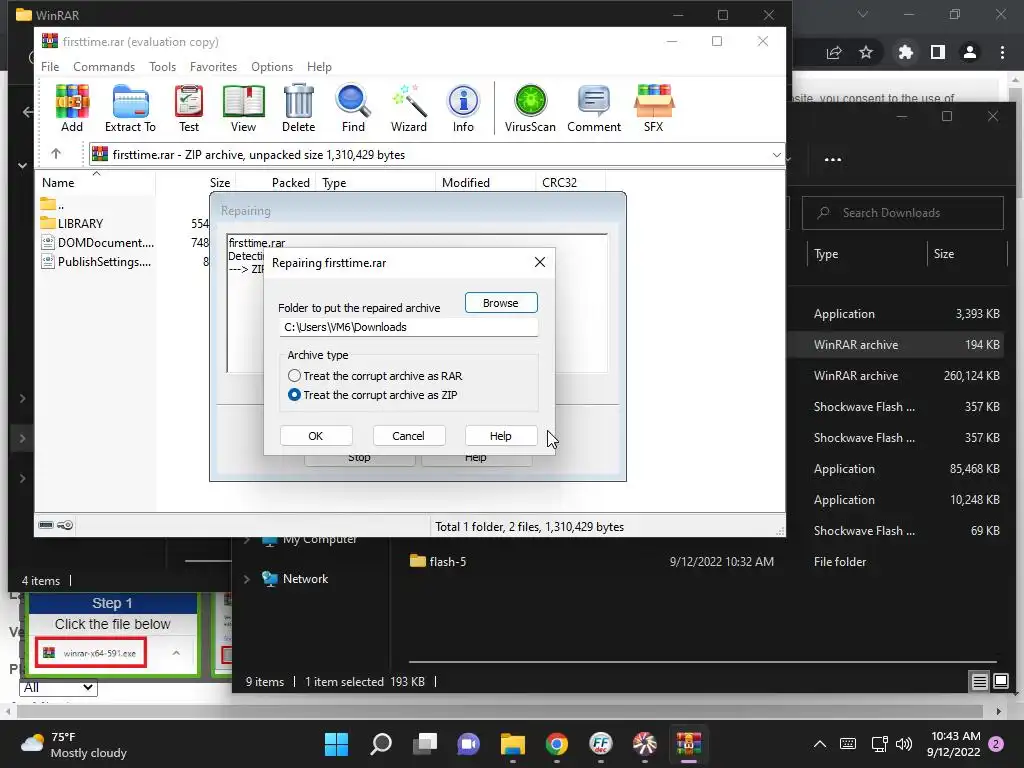Viewport: 1024px width, 768px height.
Task: Open the Help menu in WinRAR
Action: (x=319, y=67)
